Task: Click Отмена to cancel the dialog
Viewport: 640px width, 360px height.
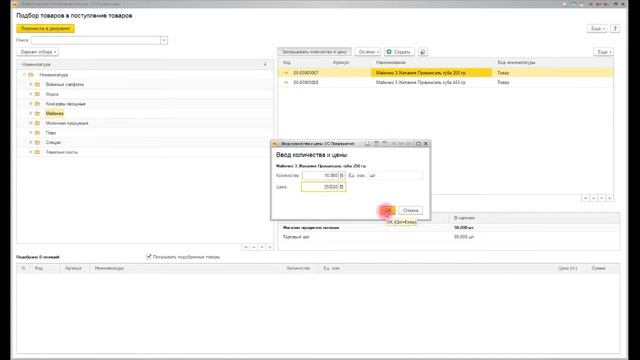Action: [411, 211]
